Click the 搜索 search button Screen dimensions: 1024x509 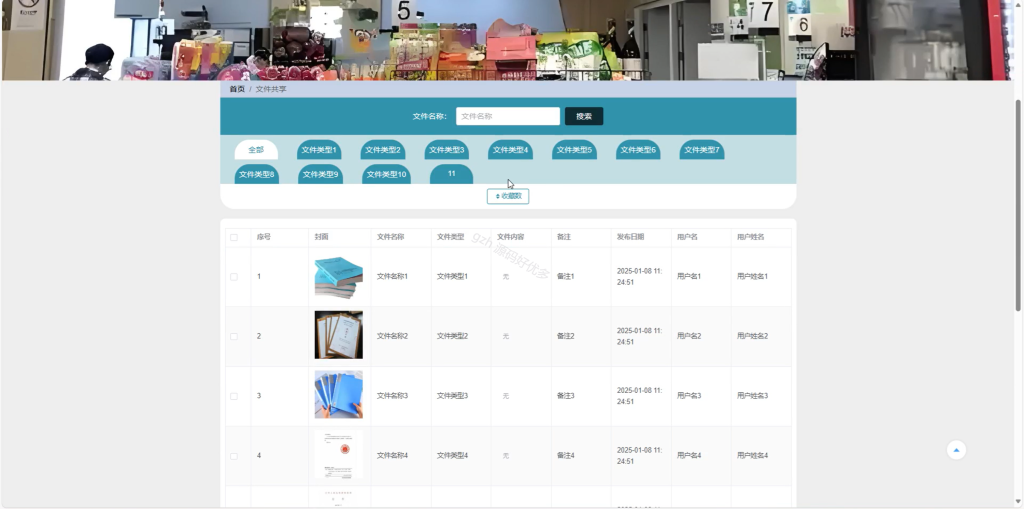[584, 116]
